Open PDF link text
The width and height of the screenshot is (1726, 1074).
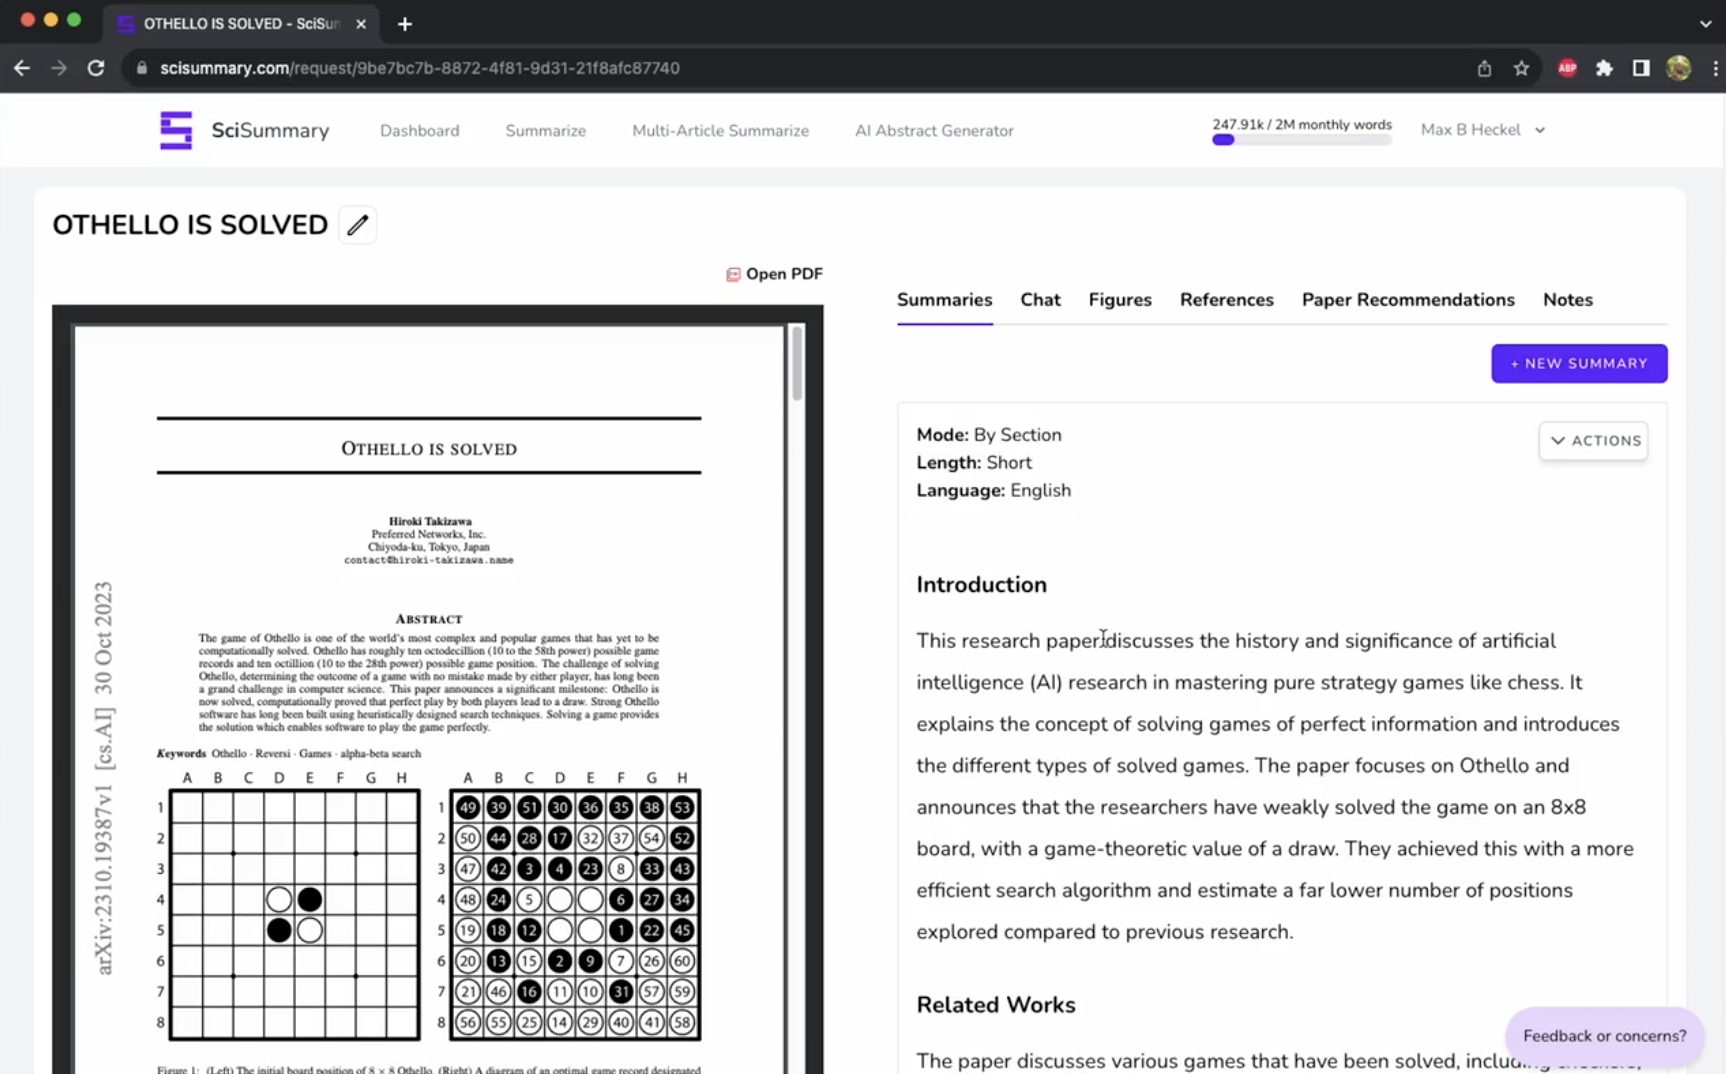(x=784, y=274)
